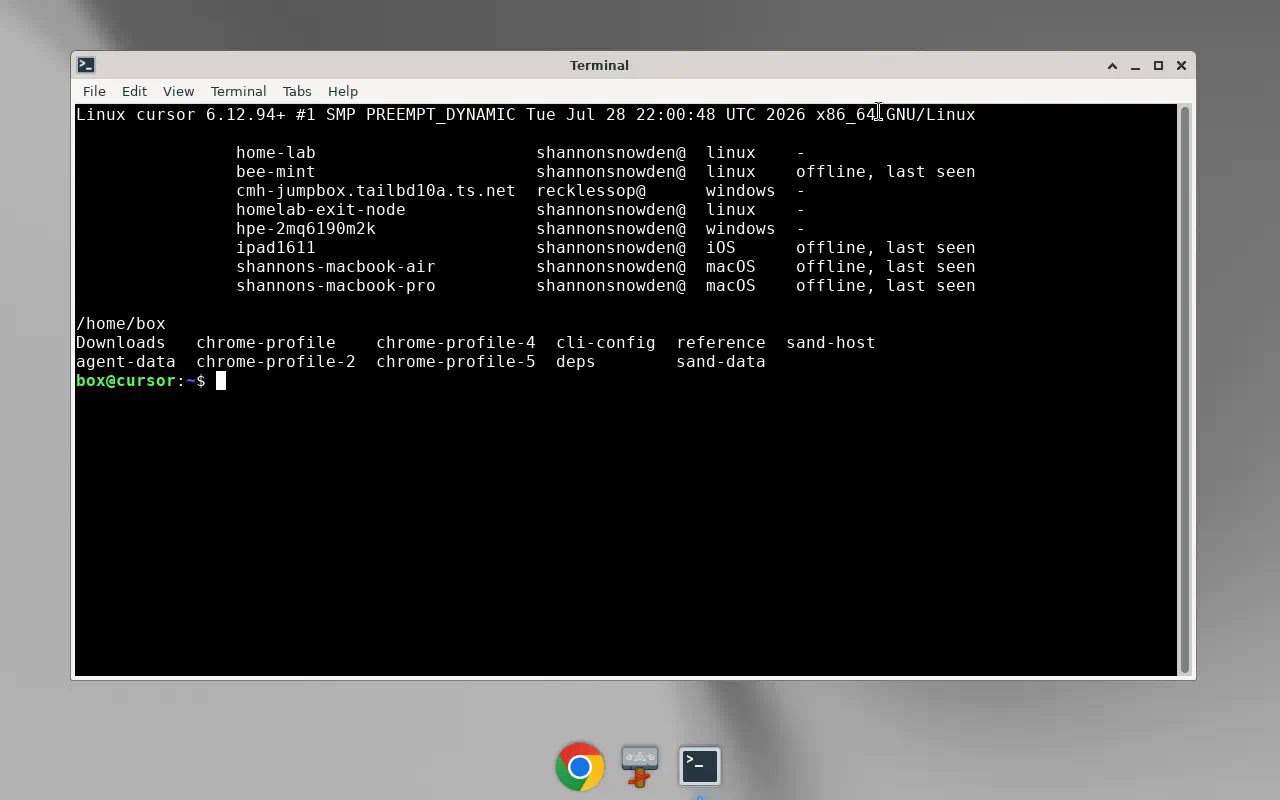Launch the middle dock application icon
1280x800 pixels.
[x=640, y=767]
